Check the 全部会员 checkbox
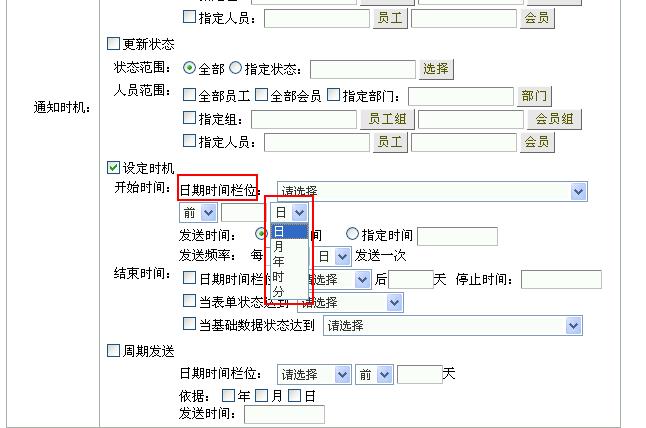 tap(261, 96)
